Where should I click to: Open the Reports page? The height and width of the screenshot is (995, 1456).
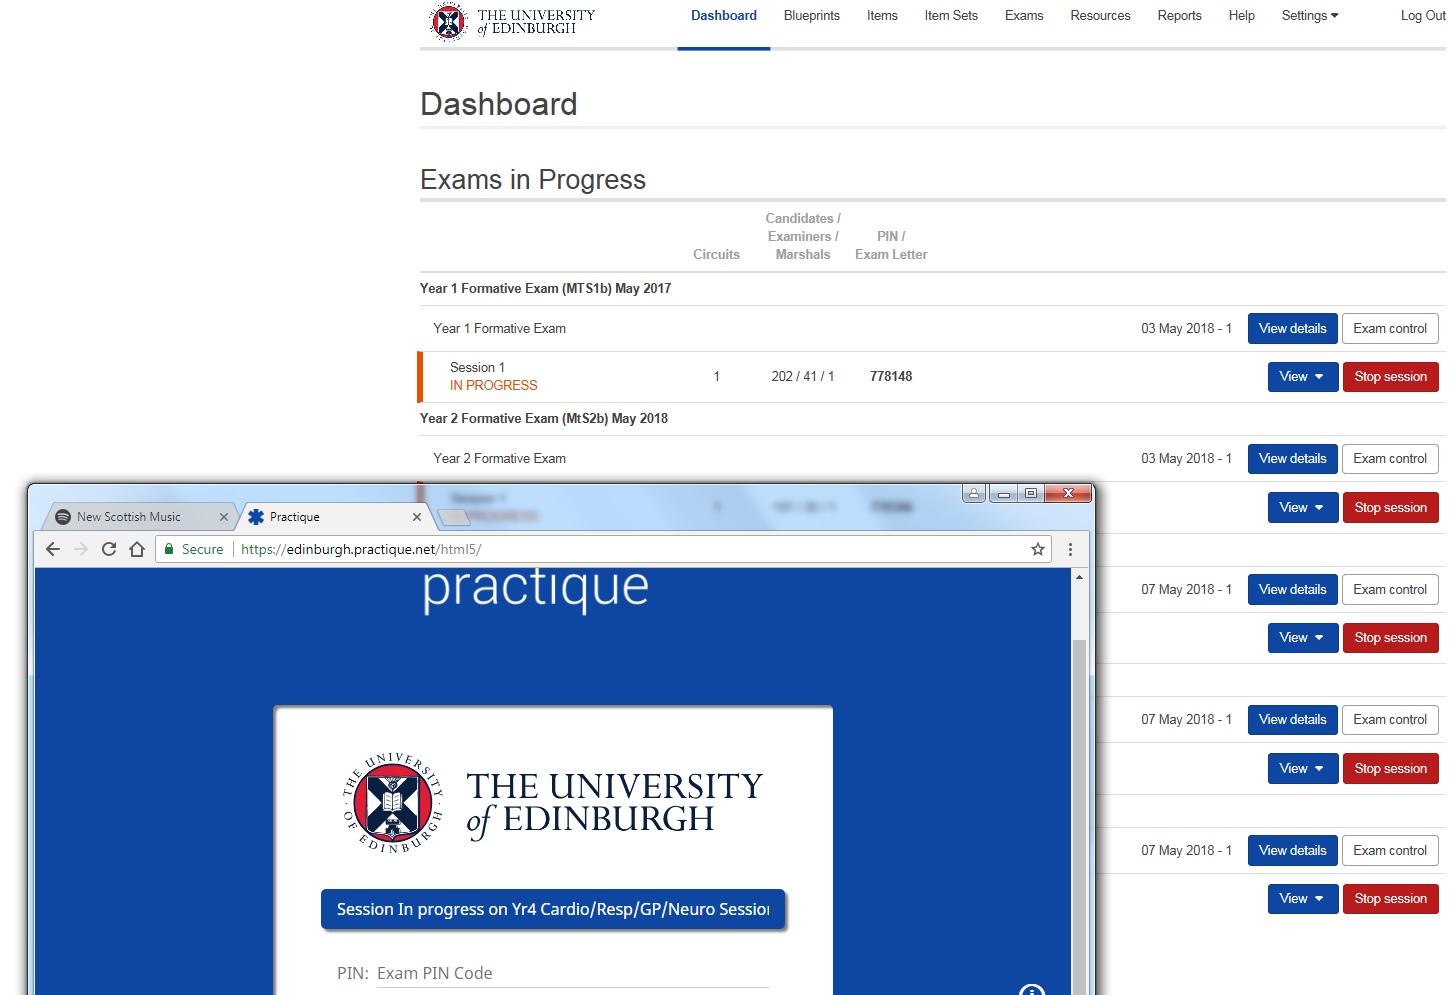point(1180,16)
